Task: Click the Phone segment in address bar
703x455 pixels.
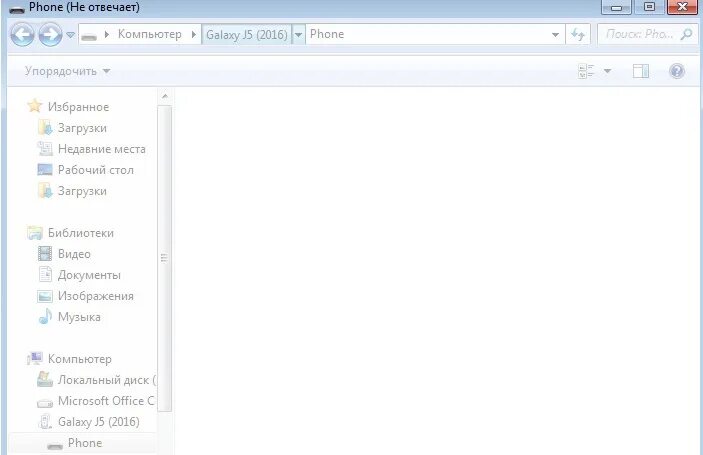Action: [x=327, y=34]
